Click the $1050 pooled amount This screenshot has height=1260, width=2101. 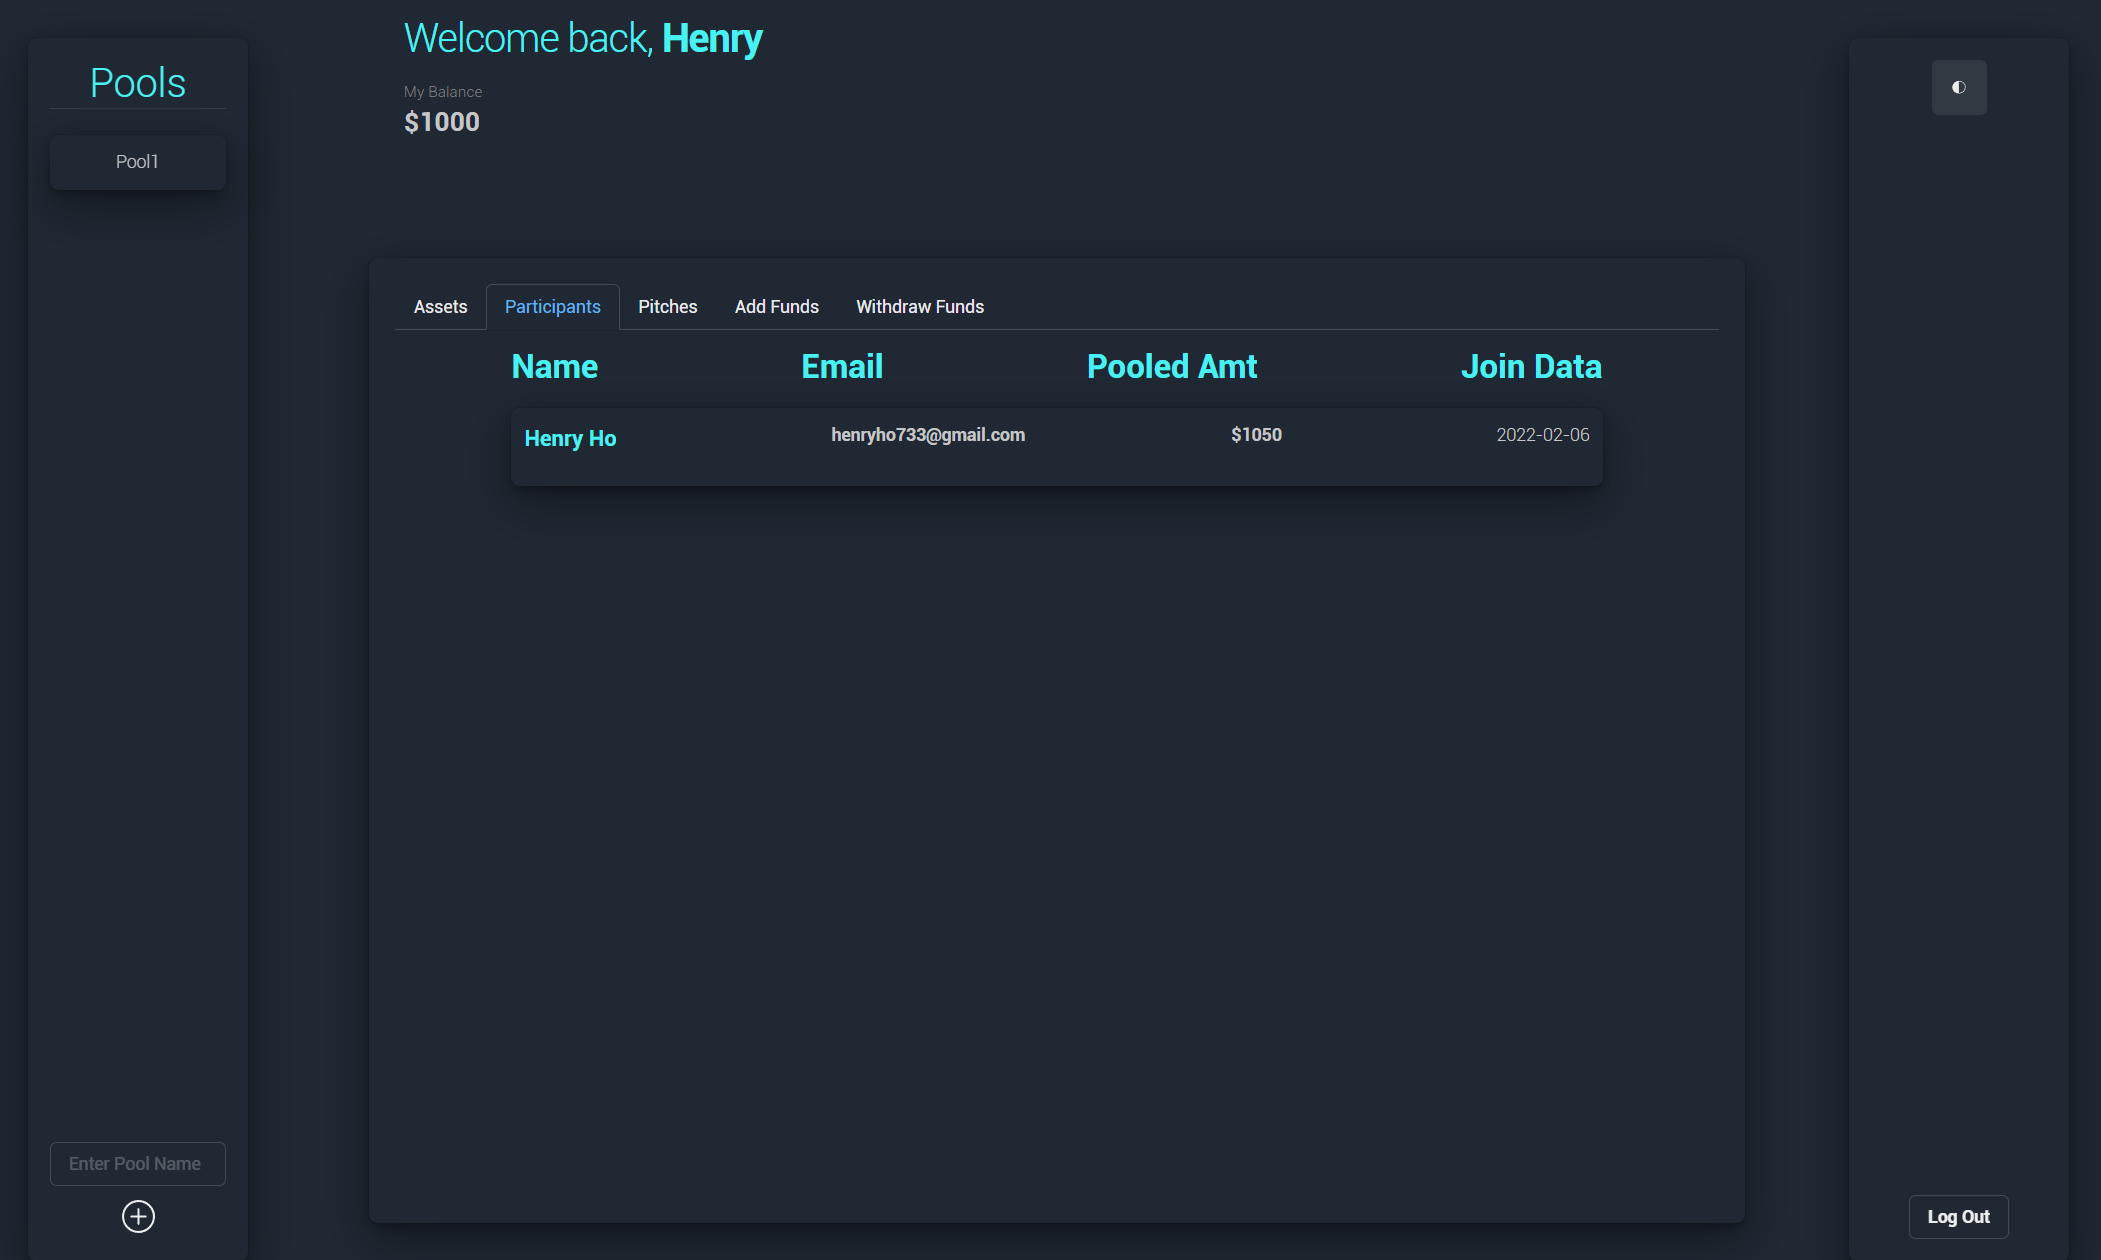point(1256,435)
